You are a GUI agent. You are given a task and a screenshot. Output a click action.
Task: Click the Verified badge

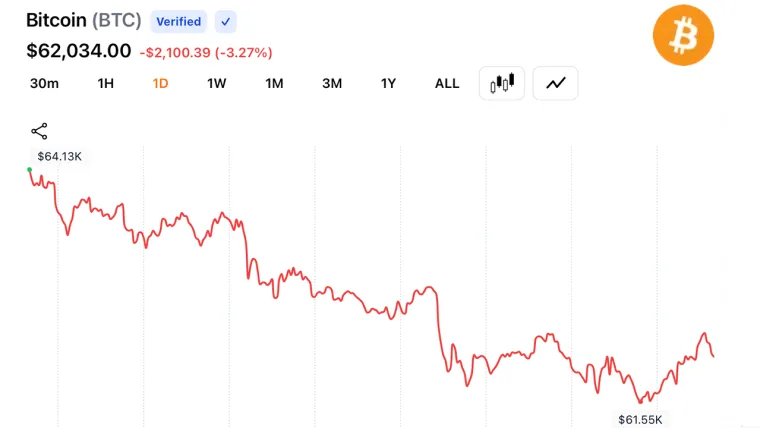click(178, 22)
